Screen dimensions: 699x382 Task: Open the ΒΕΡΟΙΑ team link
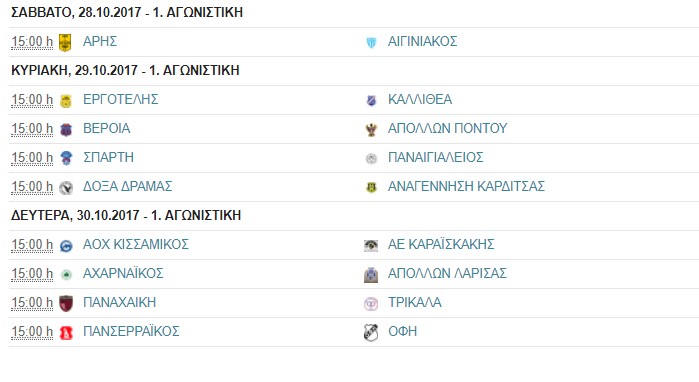click(107, 128)
